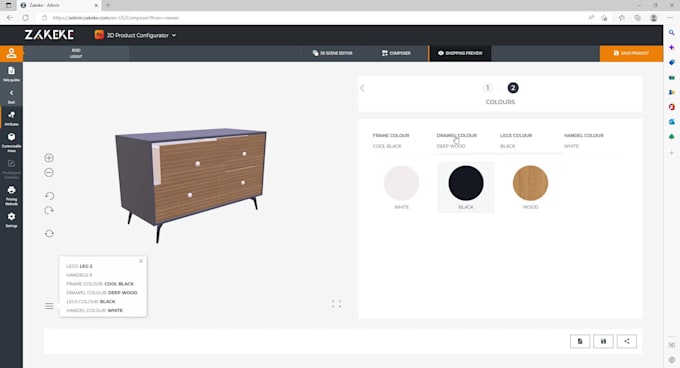Image resolution: width=680 pixels, height=368 pixels.
Task: Click the Back arrow in the sidebar
Action: [x=11, y=96]
